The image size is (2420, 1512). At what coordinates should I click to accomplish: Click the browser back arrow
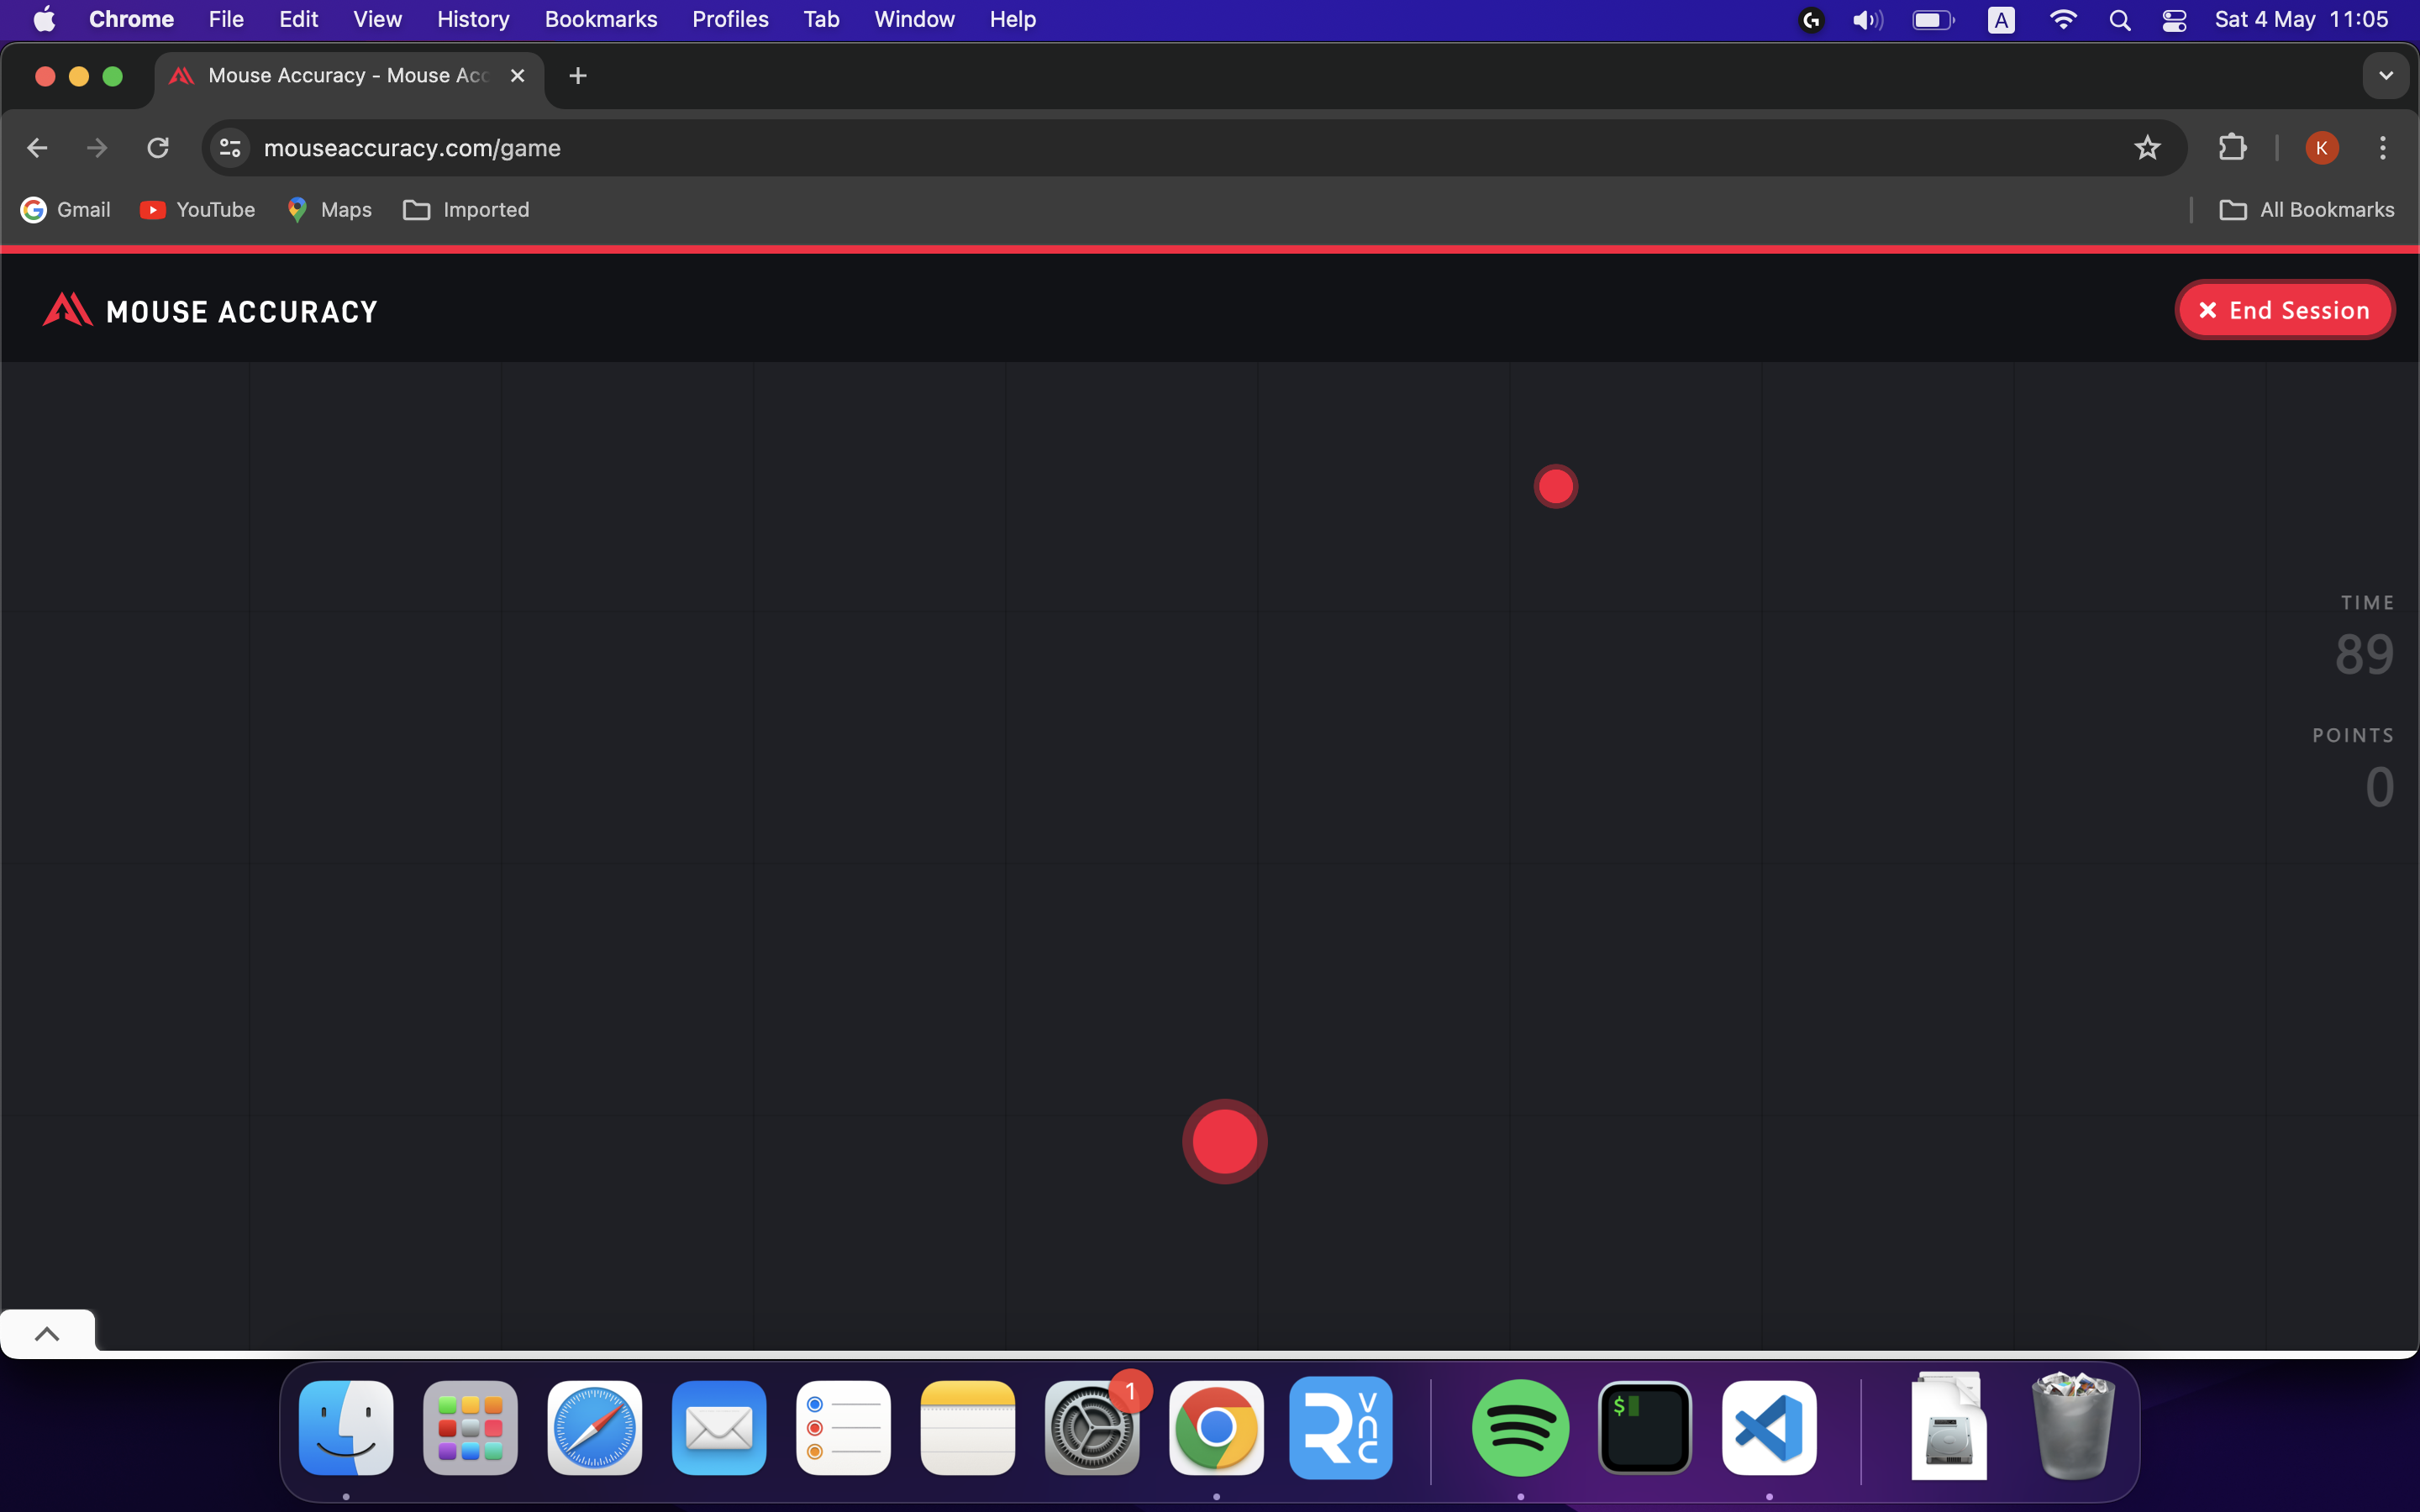37,147
